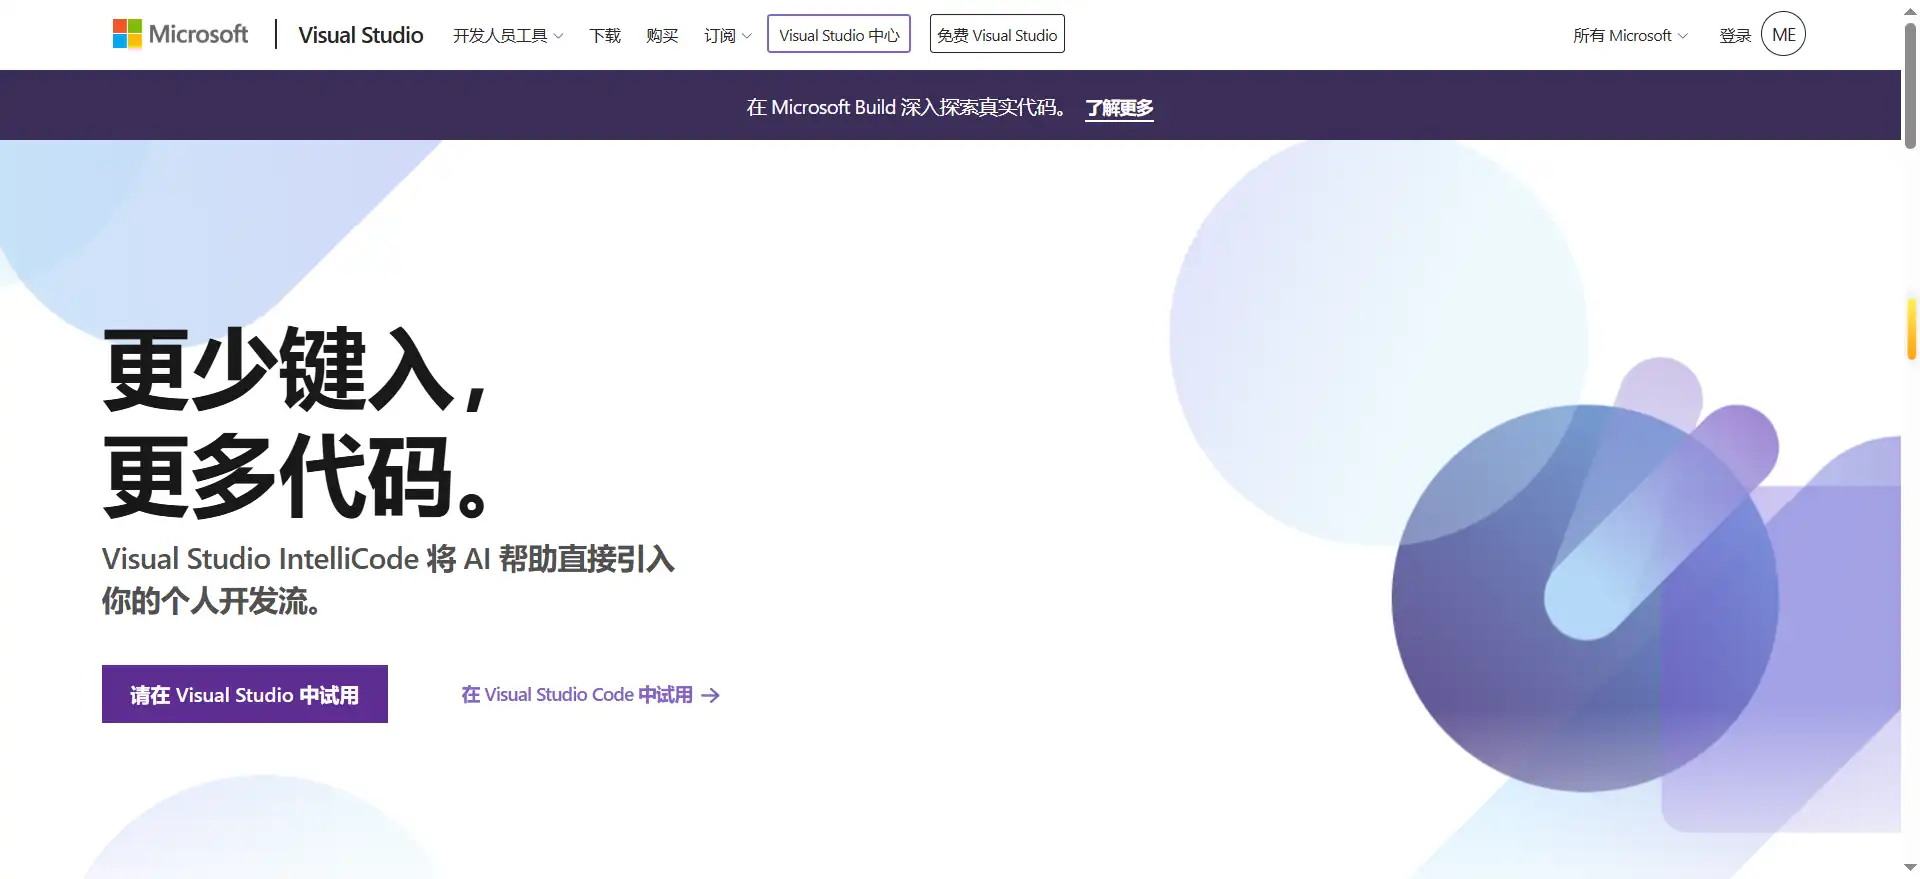Open the 所有 Microsoft dropdown
The image size is (1920, 879).
pyautogui.click(x=1630, y=35)
